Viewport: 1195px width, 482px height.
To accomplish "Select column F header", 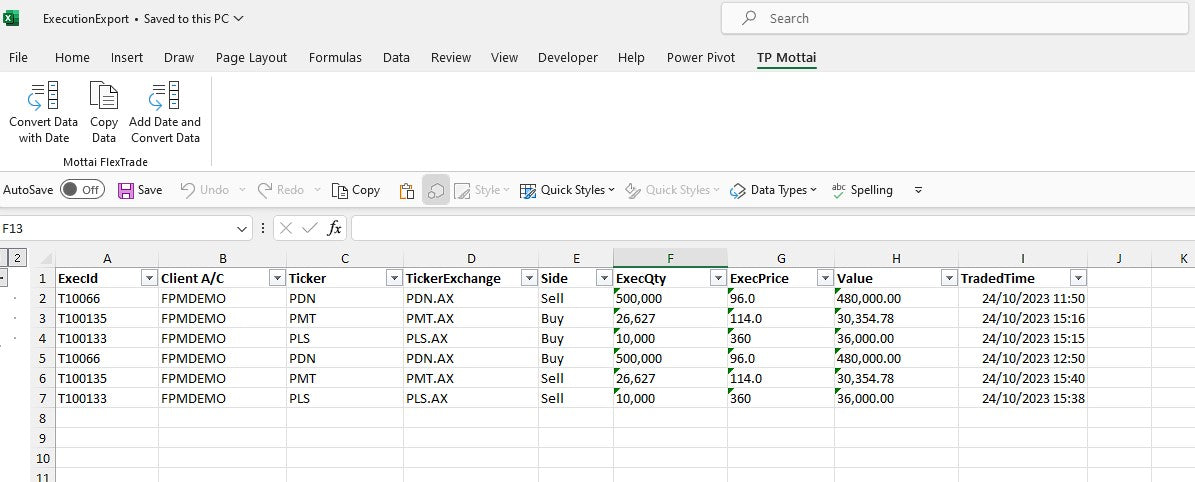I will click(670, 259).
